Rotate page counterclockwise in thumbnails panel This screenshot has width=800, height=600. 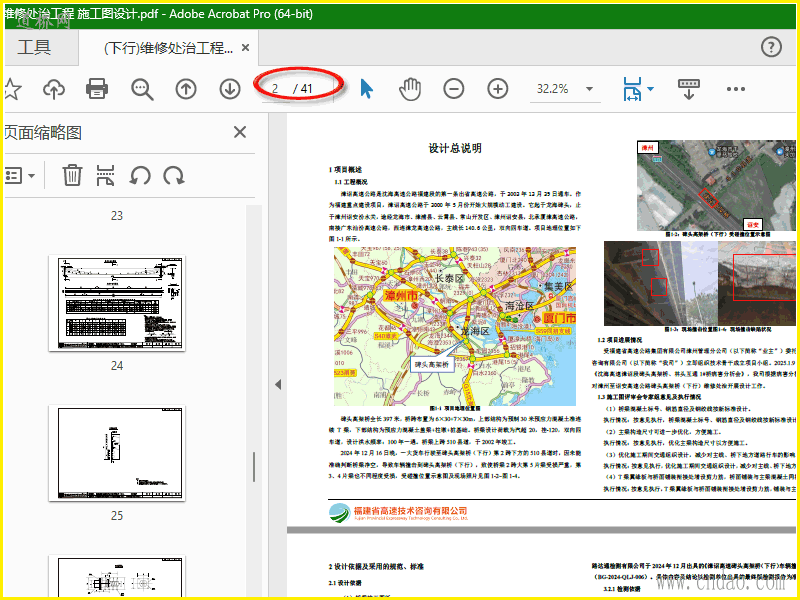point(140,176)
